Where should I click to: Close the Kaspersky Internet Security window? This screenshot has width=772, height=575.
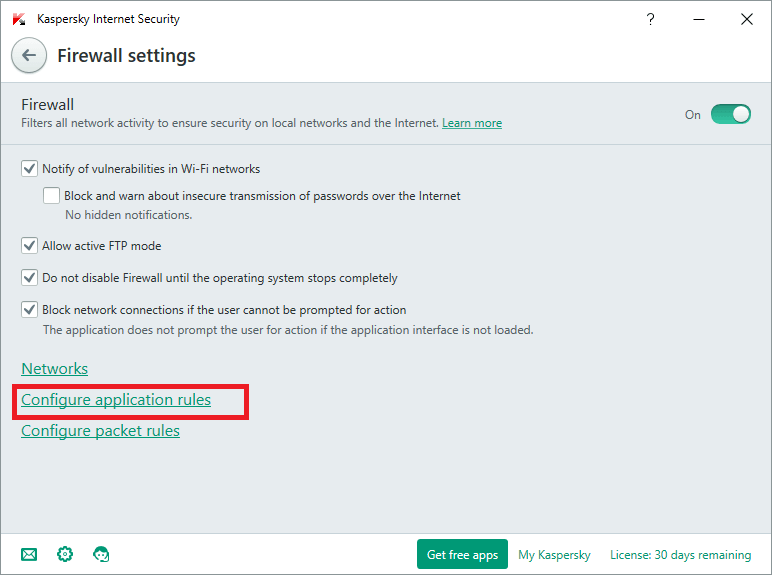(746, 19)
